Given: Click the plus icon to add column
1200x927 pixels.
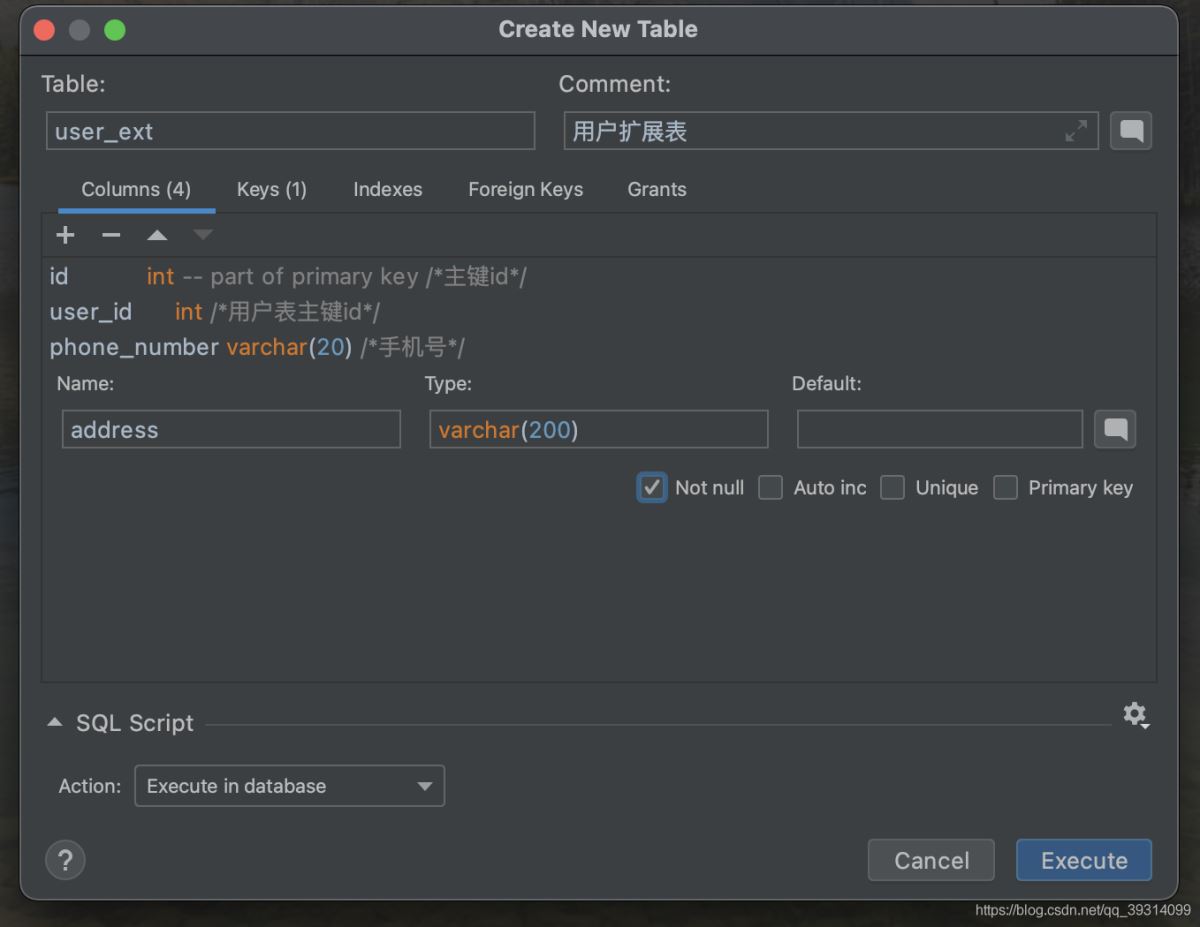Looking at the screenshot, I should (65, 235).
